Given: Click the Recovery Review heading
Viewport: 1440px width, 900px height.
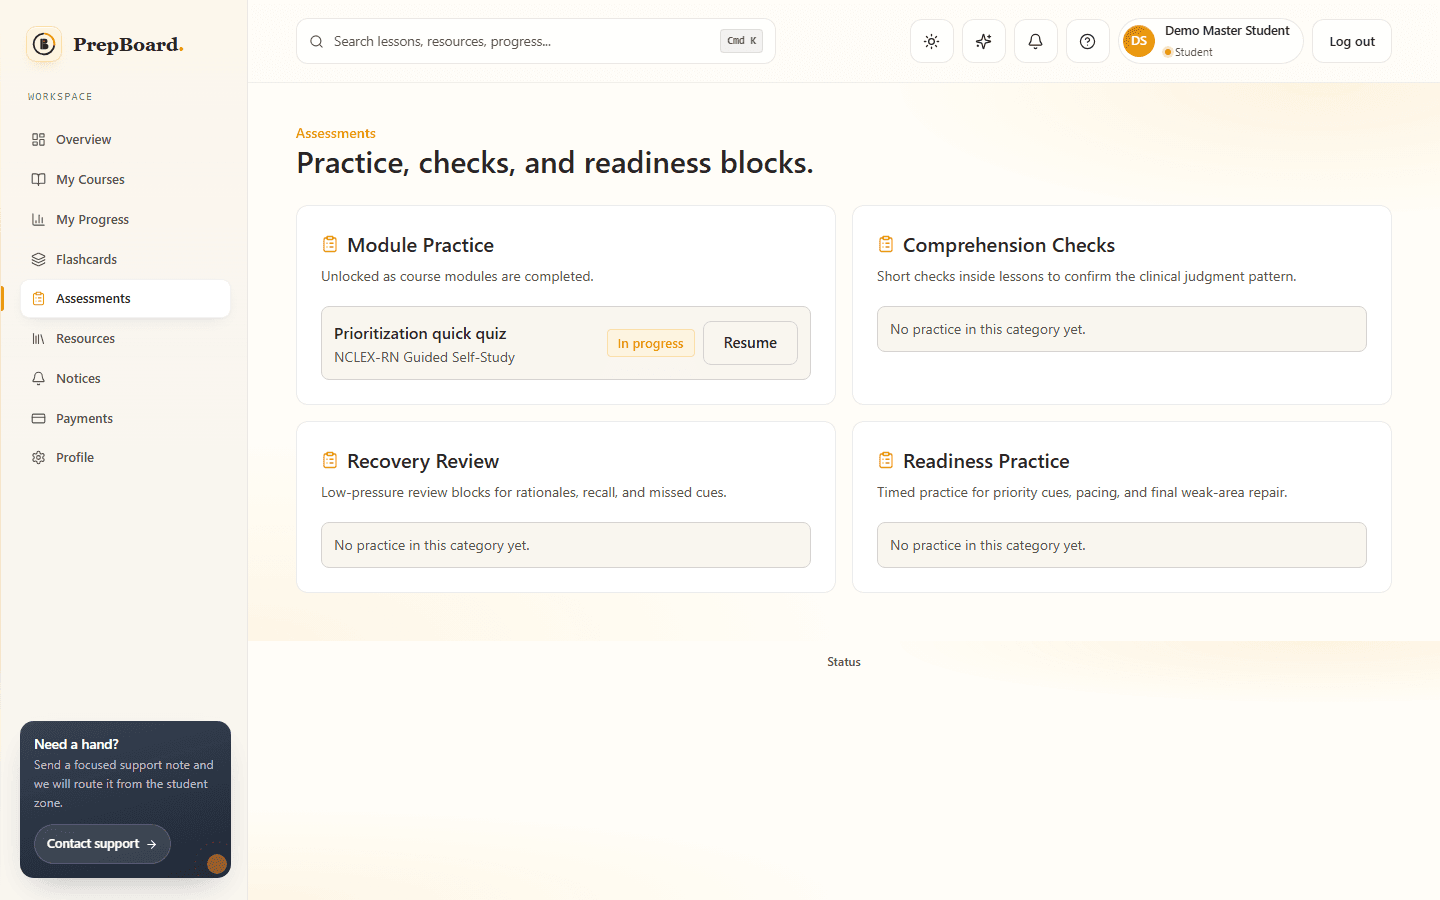Looking at the screenshot, I should pyautogui.click(x=423, y=461).
